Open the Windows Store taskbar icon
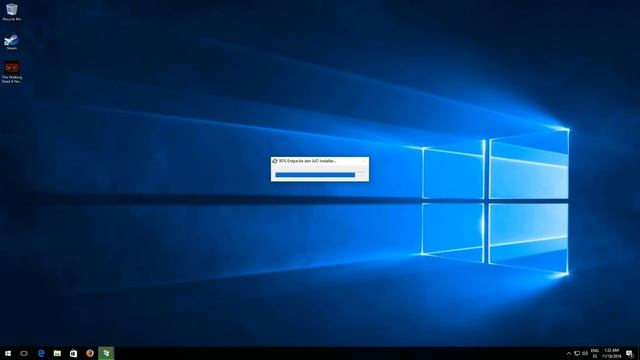 click(x=73, y=353)
